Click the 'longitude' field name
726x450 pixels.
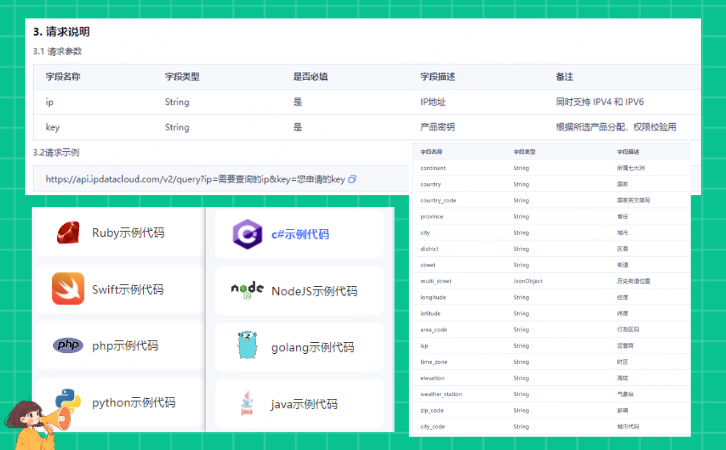click(433, 297)
